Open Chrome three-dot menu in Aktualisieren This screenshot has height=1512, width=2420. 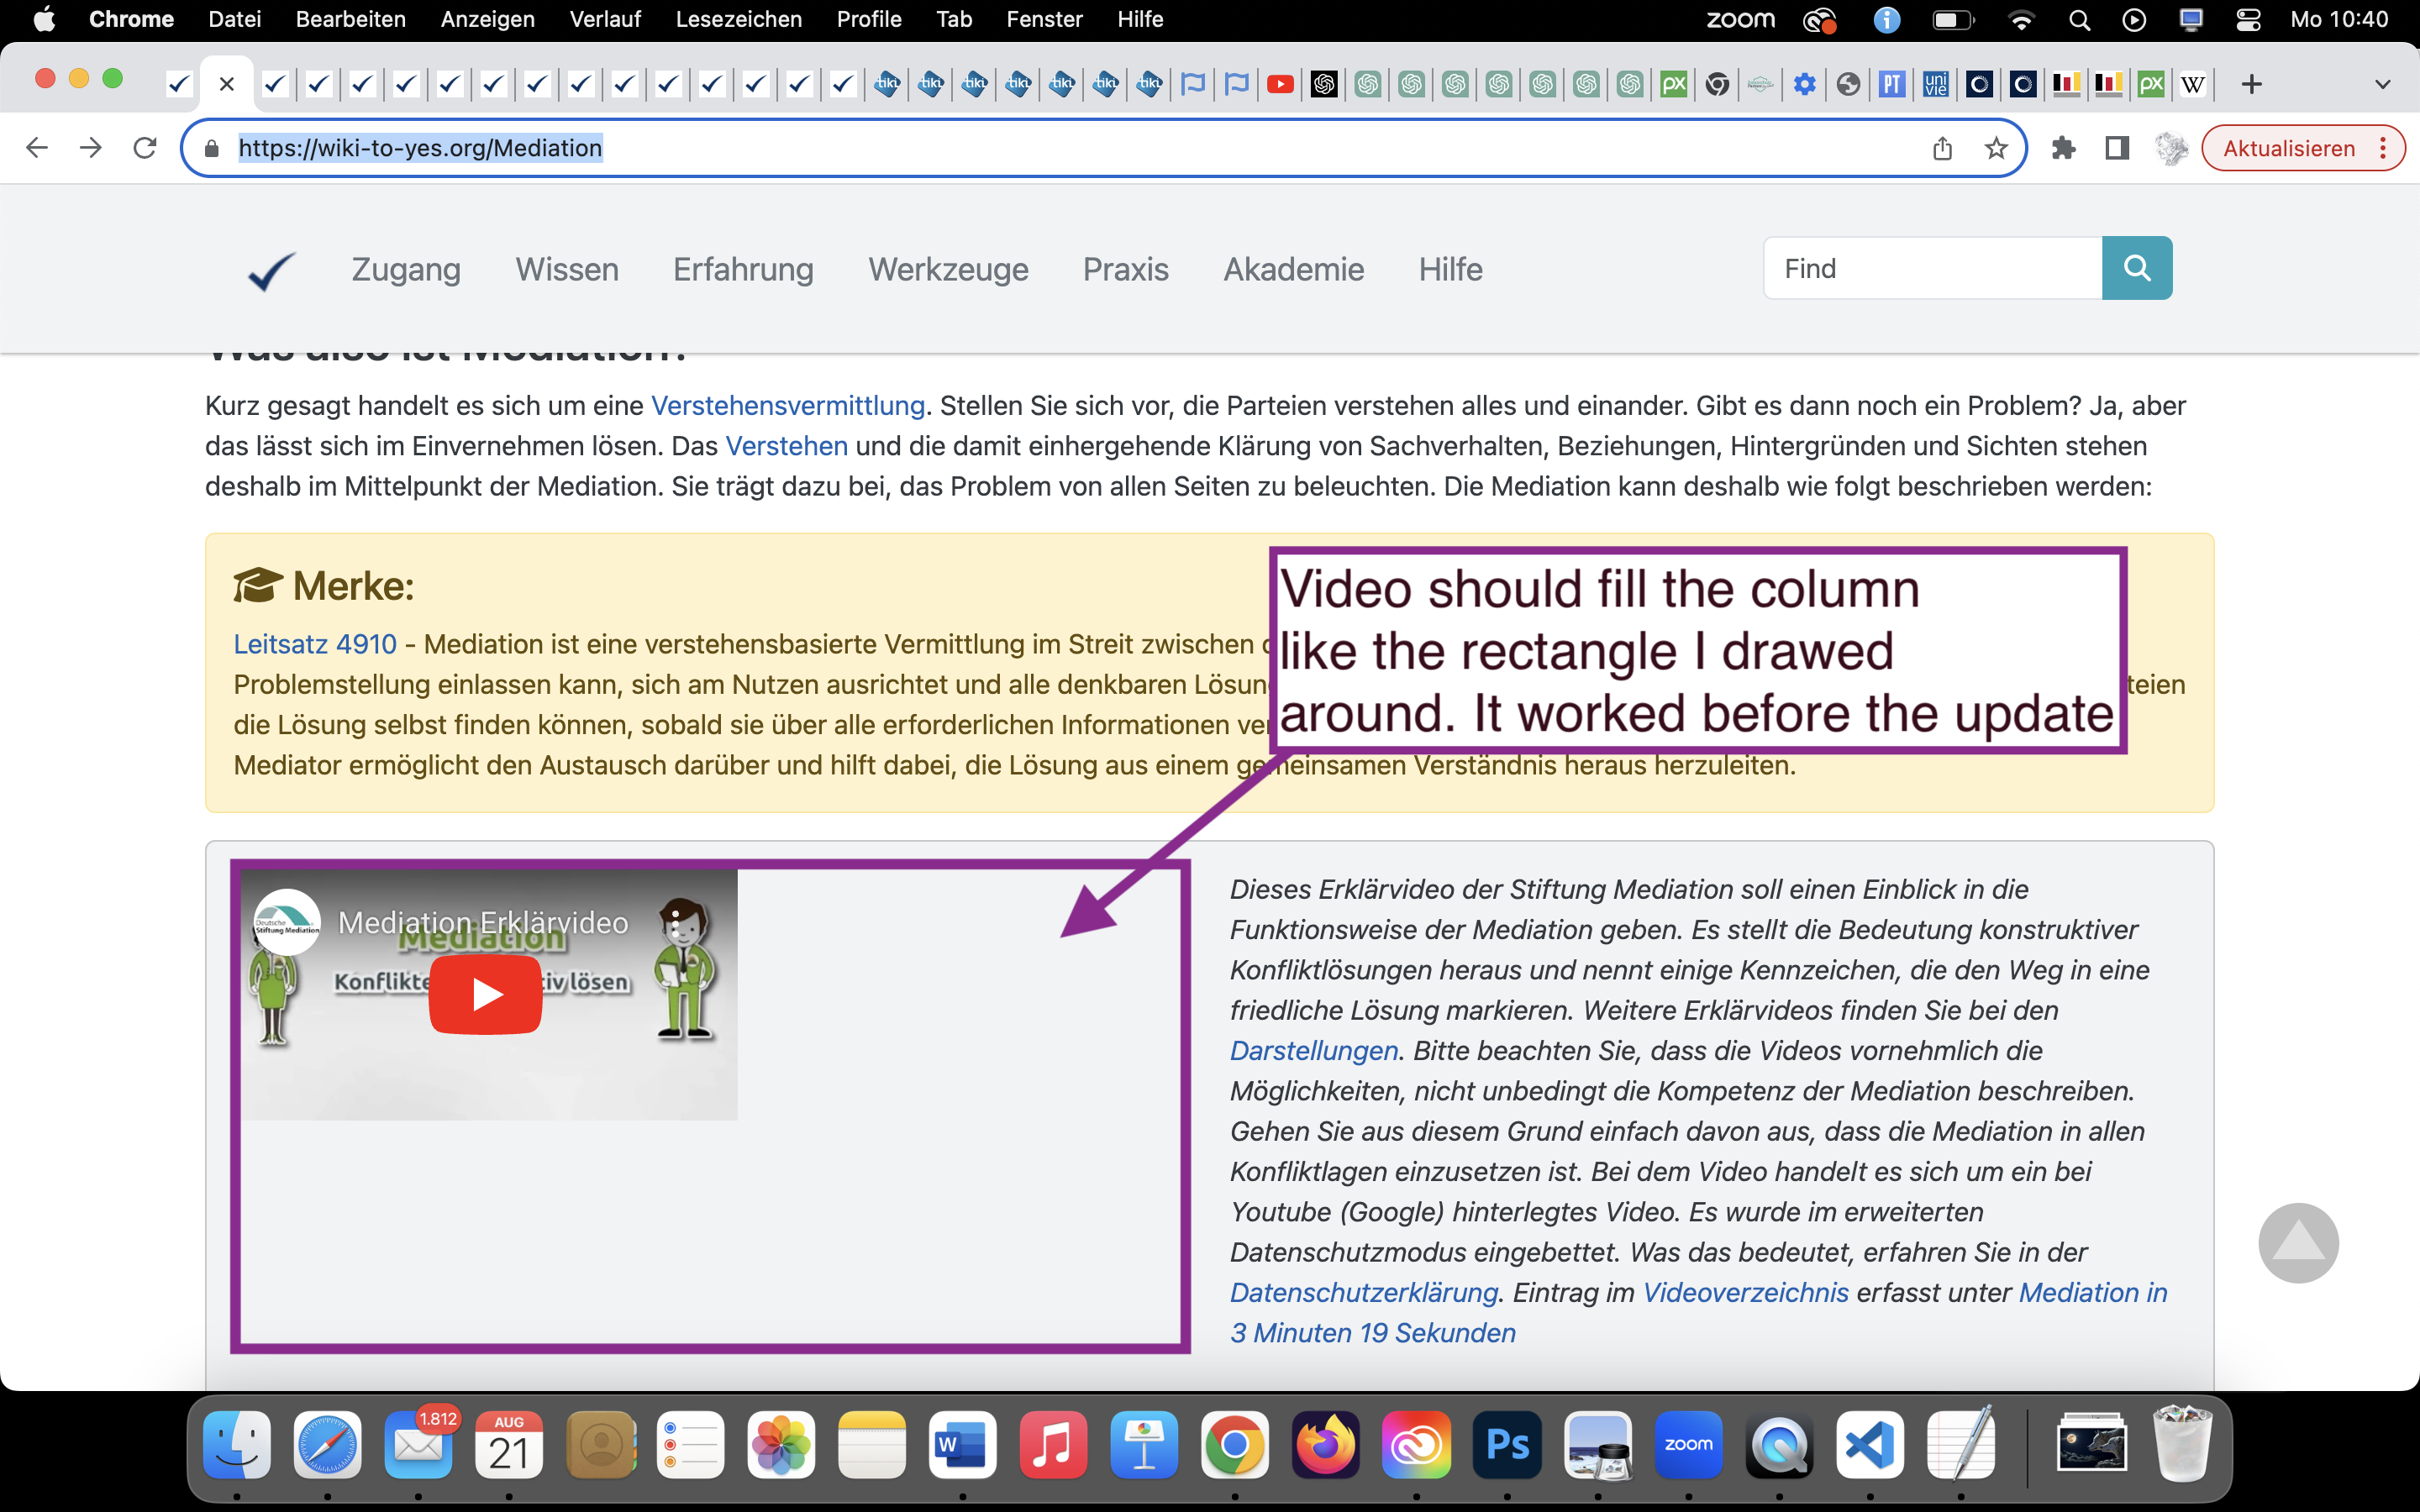pos(2384,148)
